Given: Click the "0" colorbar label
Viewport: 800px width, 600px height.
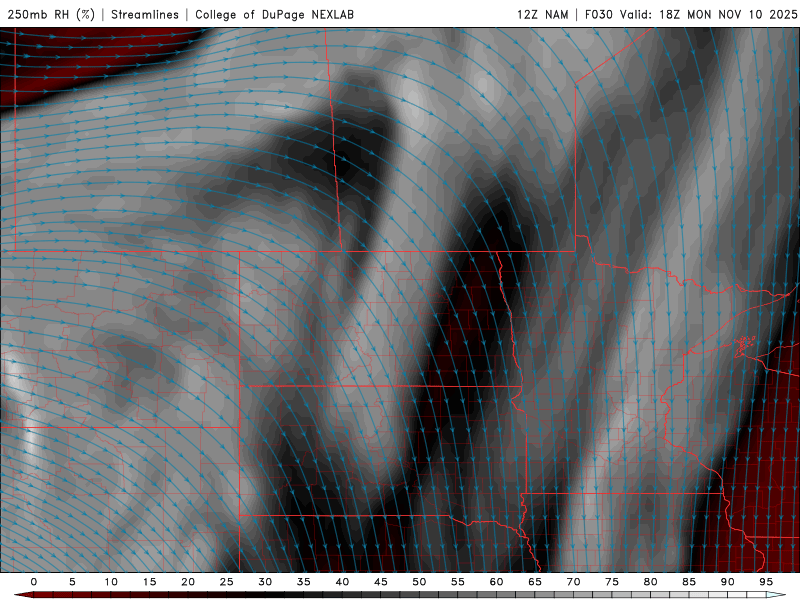Looking at the screenshot, I should pos(34,582).
